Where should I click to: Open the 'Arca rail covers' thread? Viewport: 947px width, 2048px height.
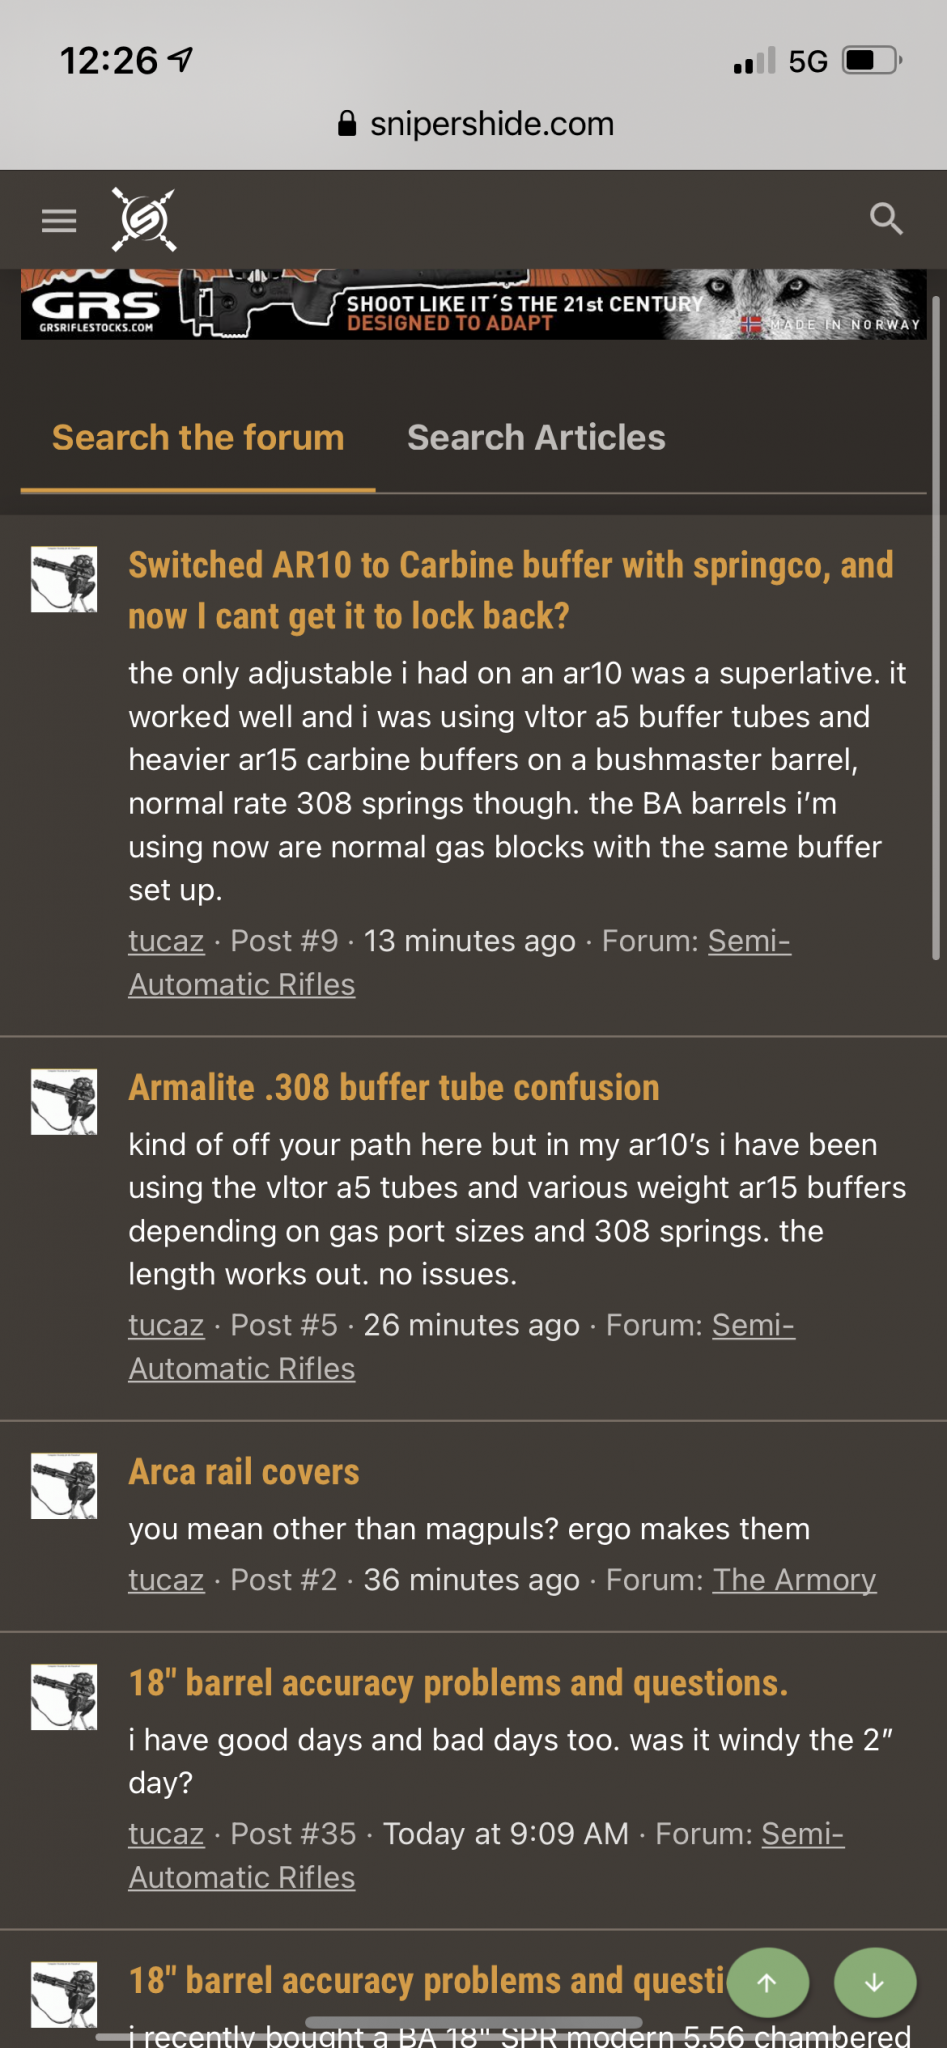click(244, 1472)
